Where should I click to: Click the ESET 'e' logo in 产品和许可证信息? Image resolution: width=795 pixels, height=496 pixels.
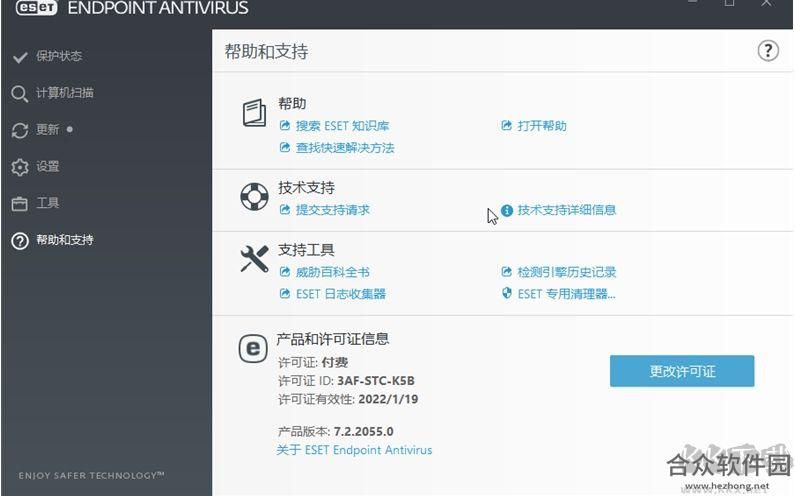253,348
